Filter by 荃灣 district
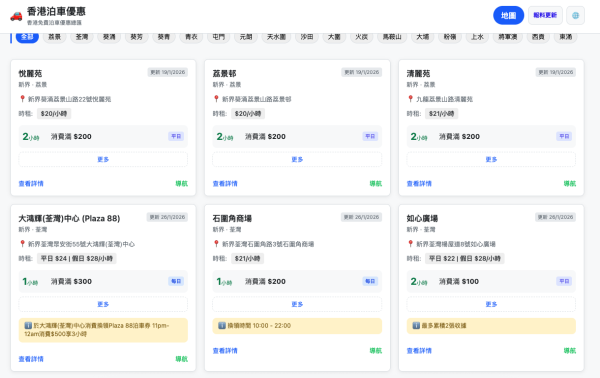 [82, 37]
